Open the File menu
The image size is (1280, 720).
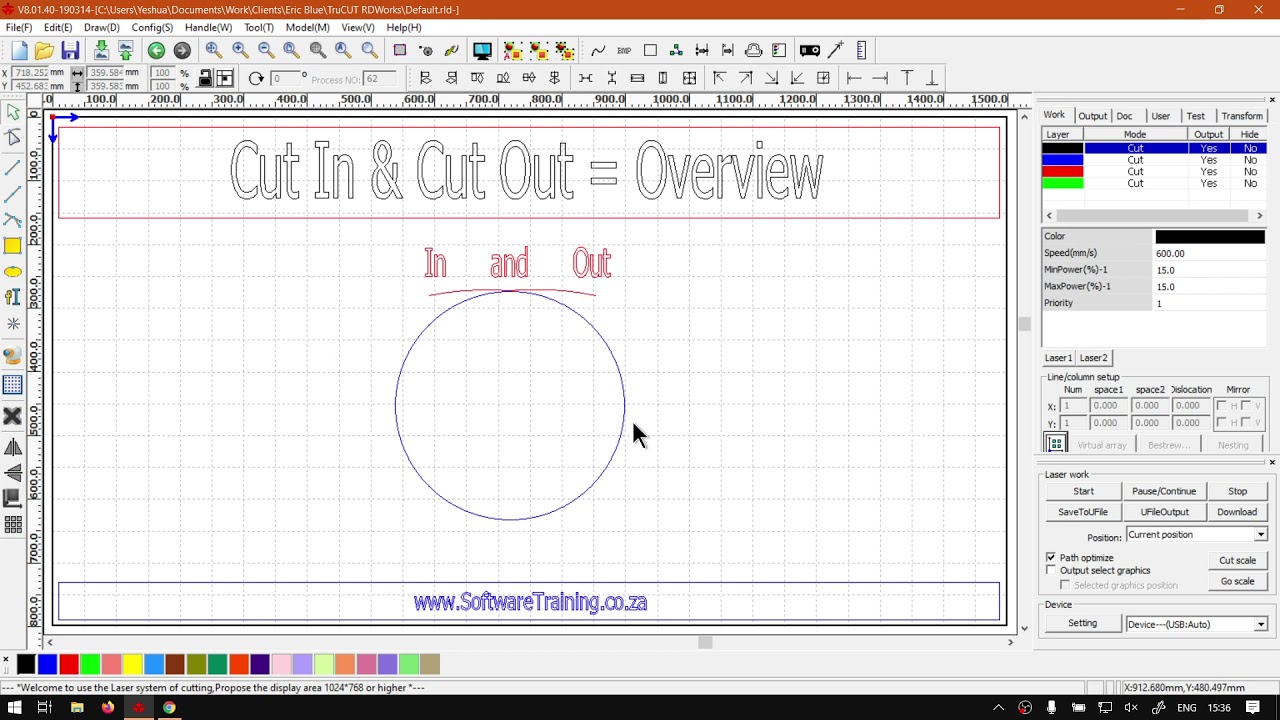(19, 28)
